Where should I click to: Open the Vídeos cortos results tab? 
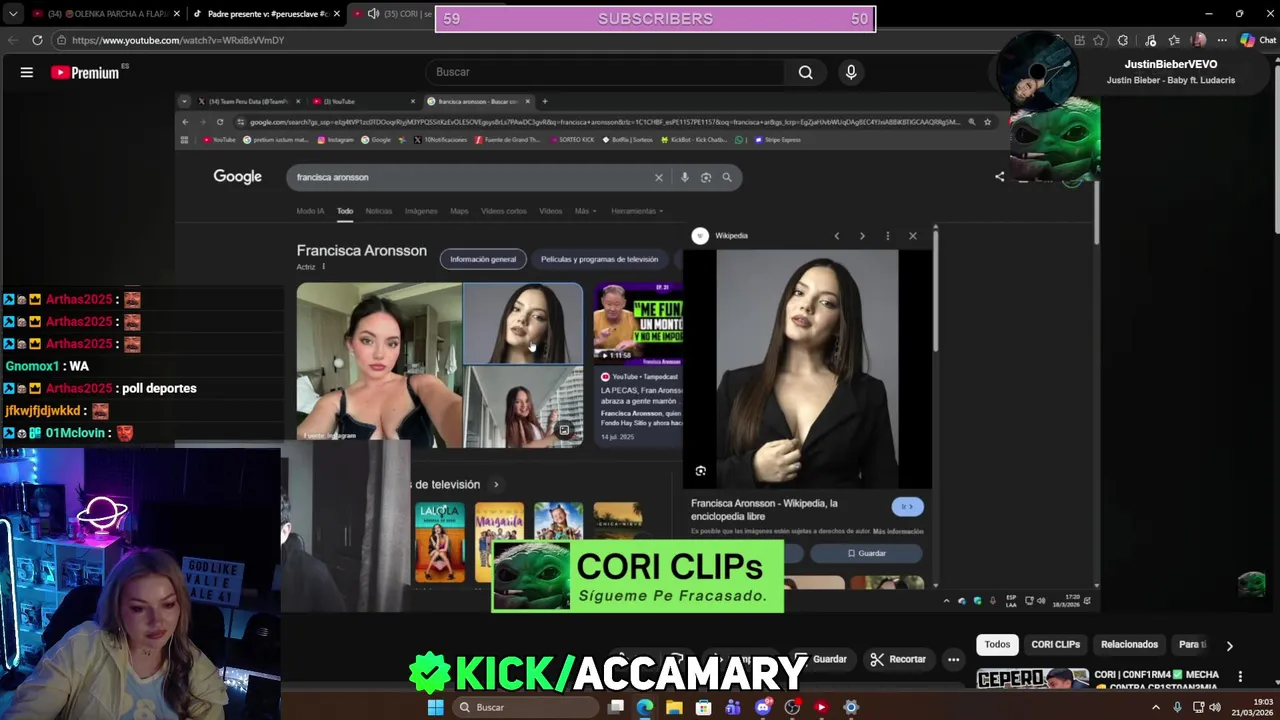pyautogui.click(x=504, y=211)
